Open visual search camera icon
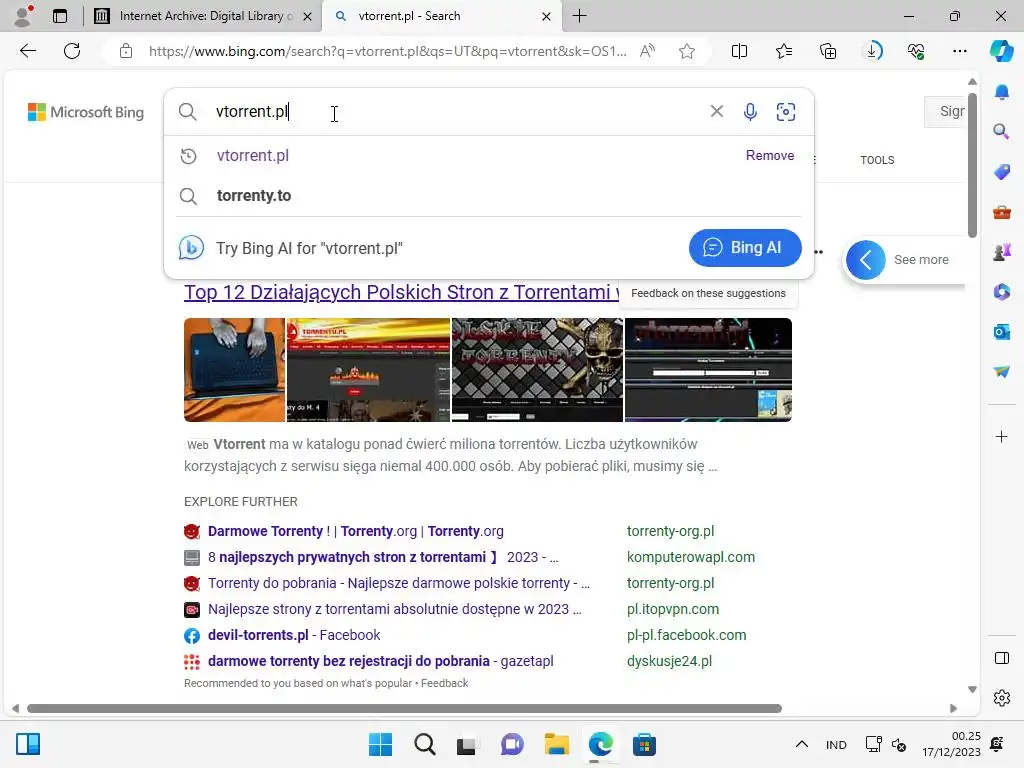This screenshot has height=768, width=1024. tap(786, 112)
